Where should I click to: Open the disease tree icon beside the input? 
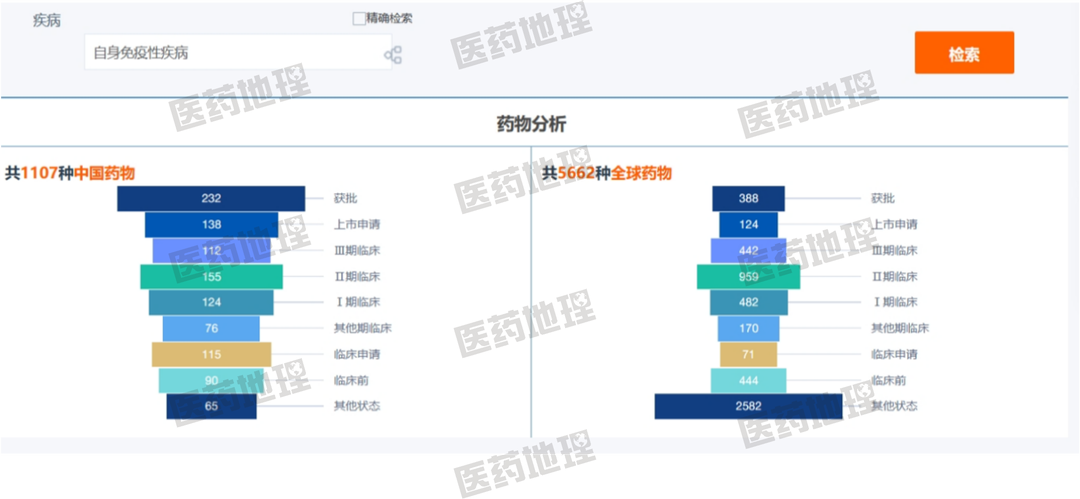point(393,55)
